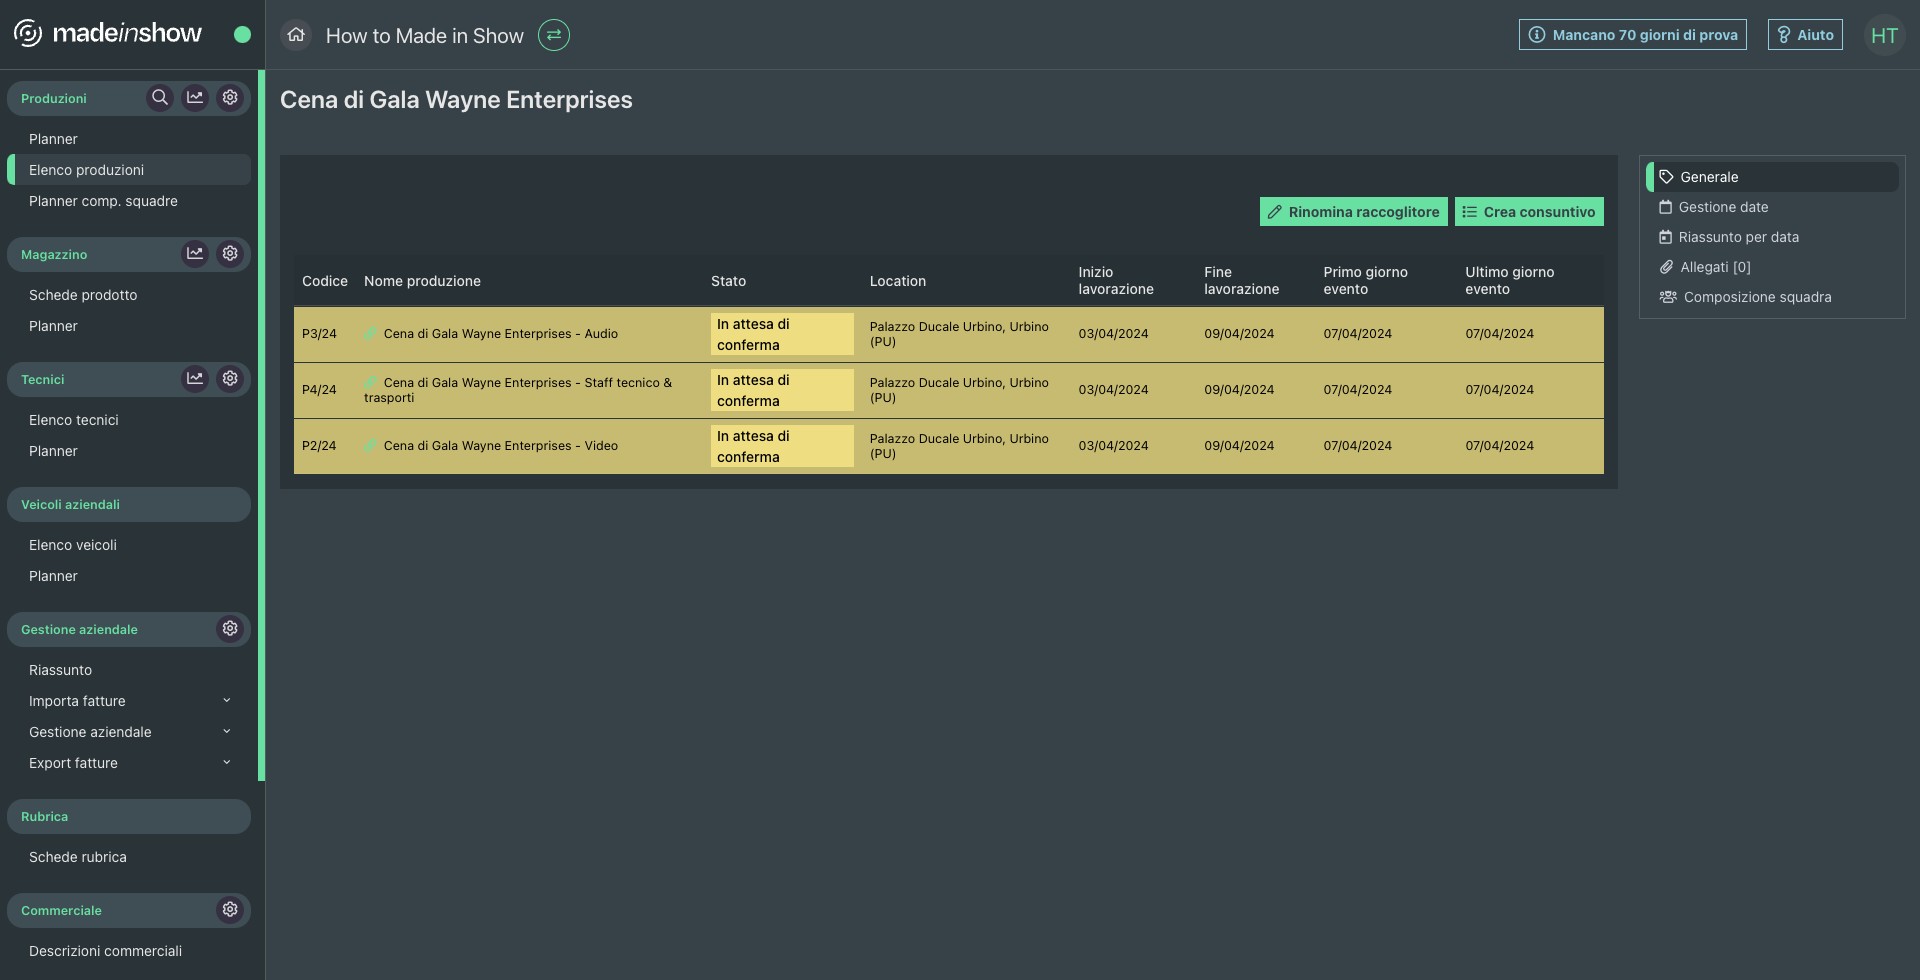The width and height of the screenshot is (1920, 980).
Task: Click the madeinshow logo
Action: click(108, 34)
